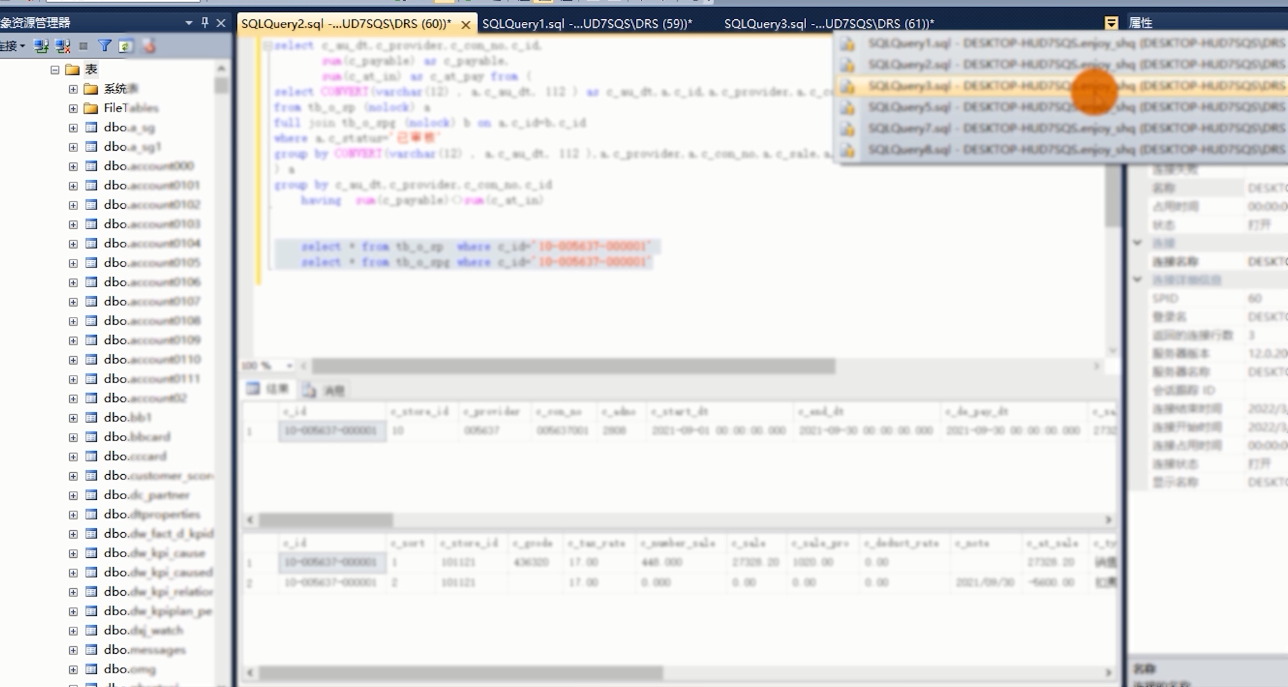Click the 27328.20 c_sale cell in second grid
Screen dimensions: 1288x687
[x=756, y=563]
